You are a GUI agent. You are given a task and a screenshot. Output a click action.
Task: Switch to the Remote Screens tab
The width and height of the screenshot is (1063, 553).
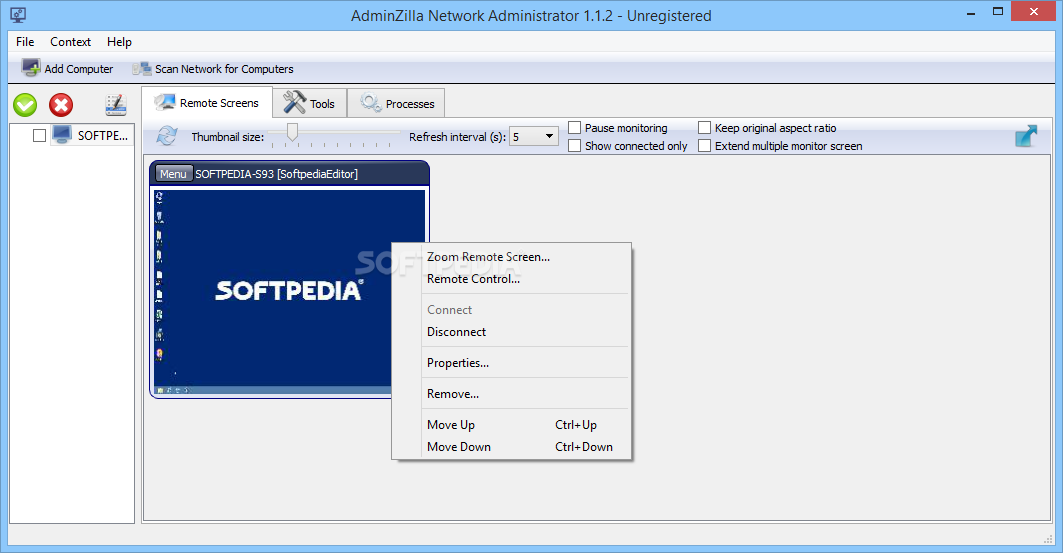point(207,102)
